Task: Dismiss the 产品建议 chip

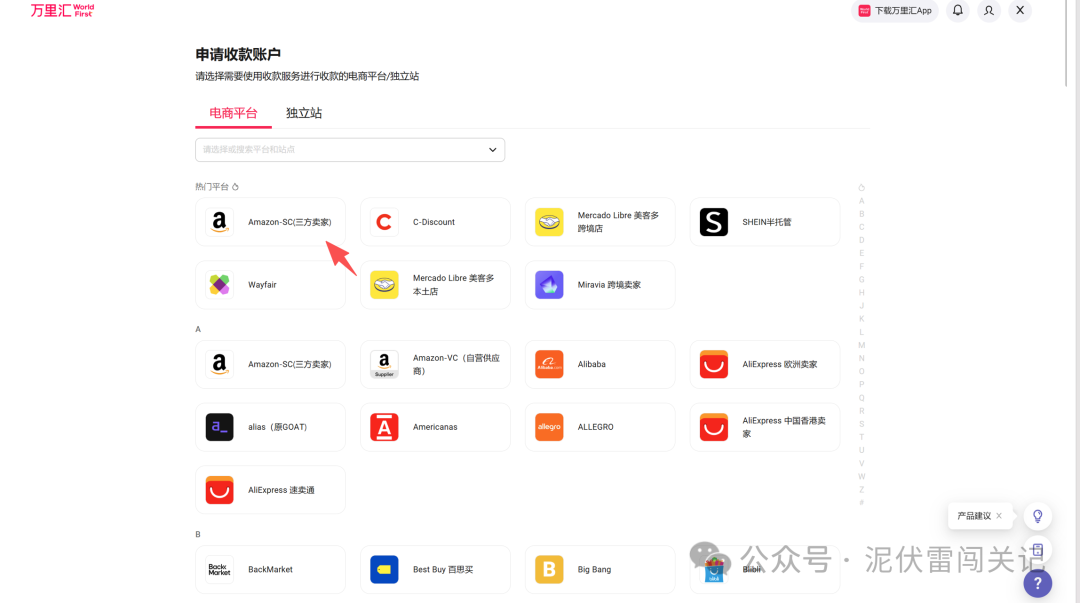Action: coord(997,516)
